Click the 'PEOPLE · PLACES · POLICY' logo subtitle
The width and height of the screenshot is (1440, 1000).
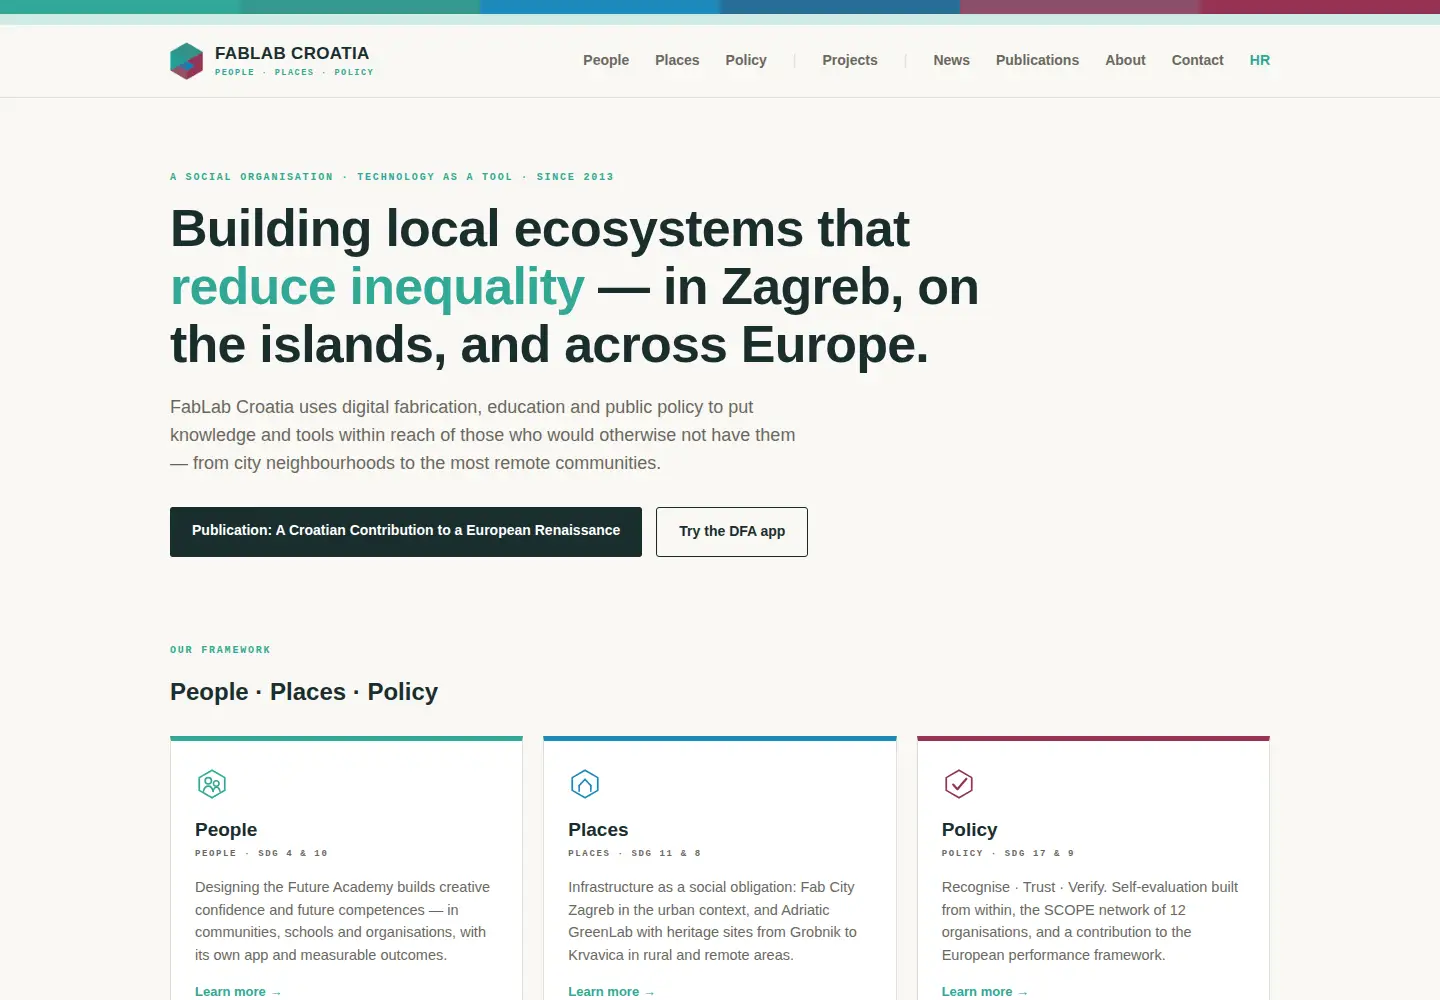tap(294, 72)
